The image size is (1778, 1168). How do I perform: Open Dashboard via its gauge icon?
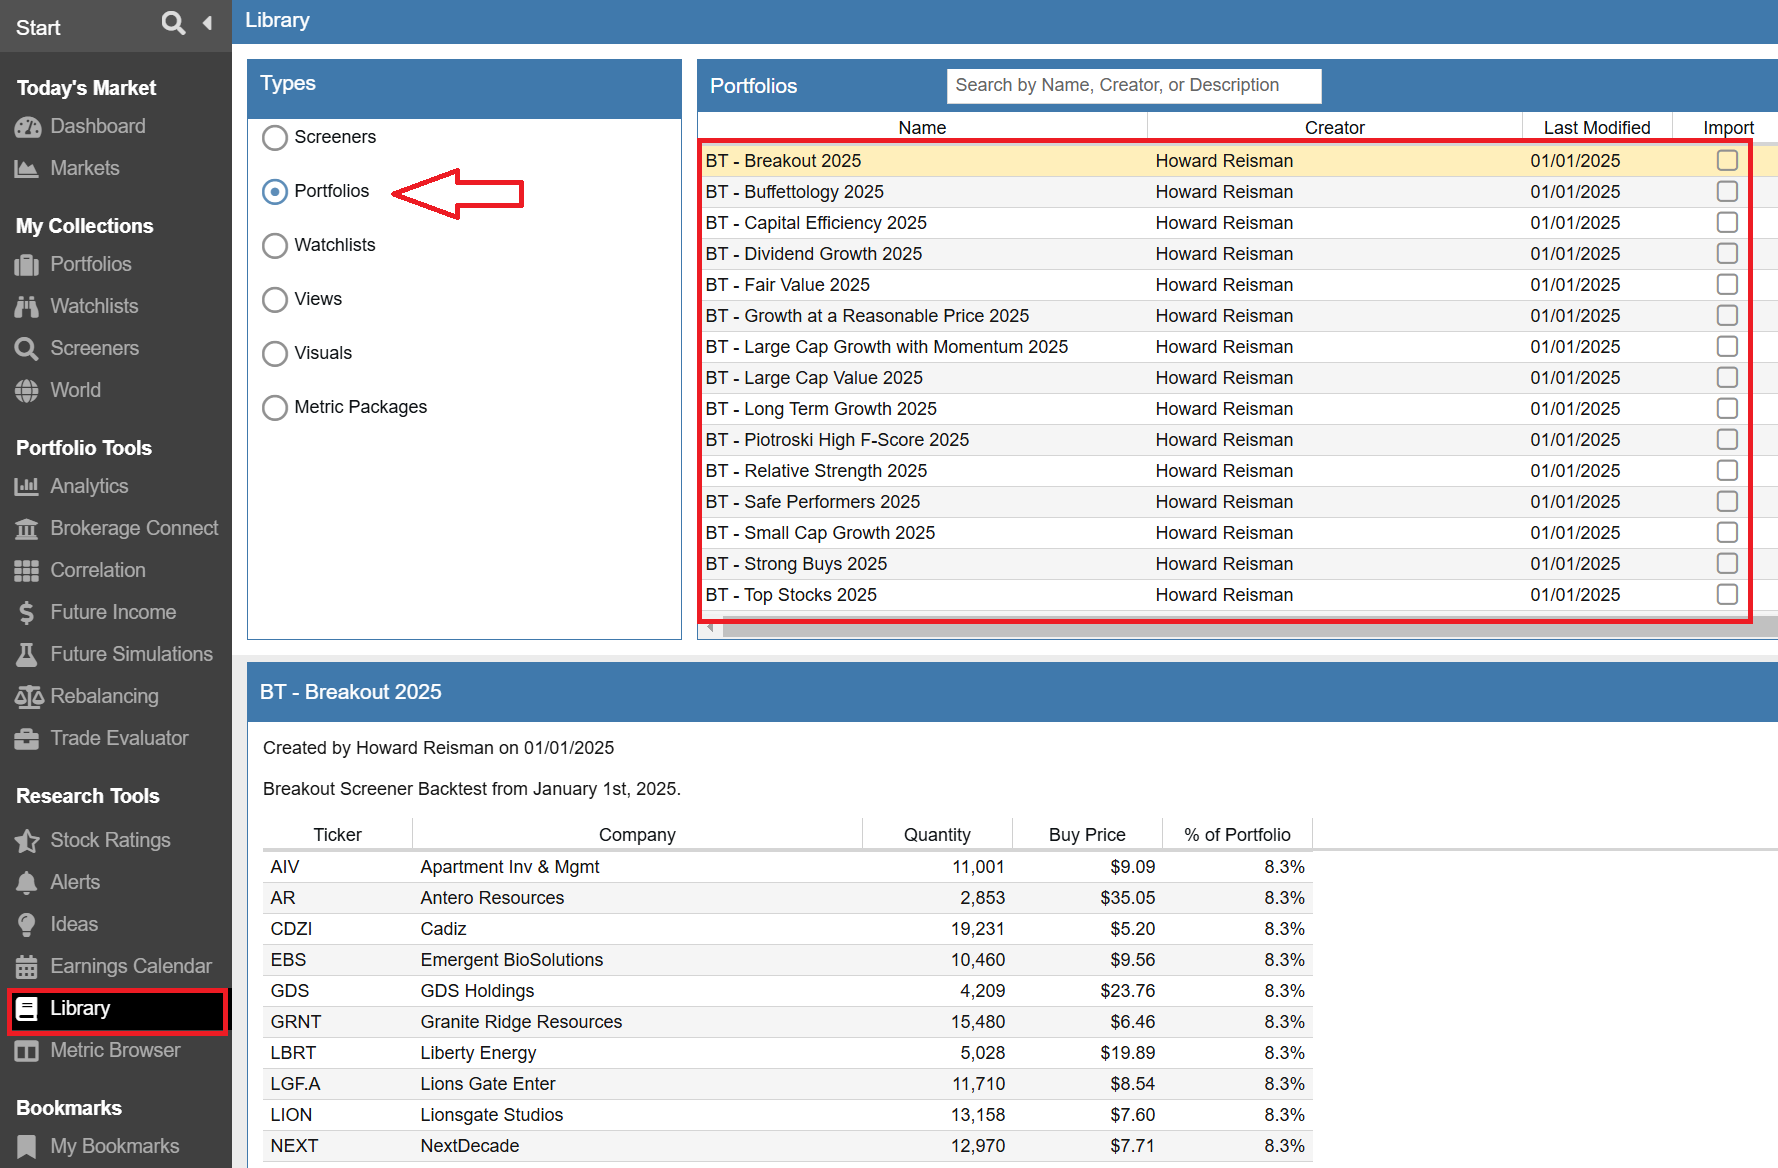pyautogui.click(x=27, y=127)
